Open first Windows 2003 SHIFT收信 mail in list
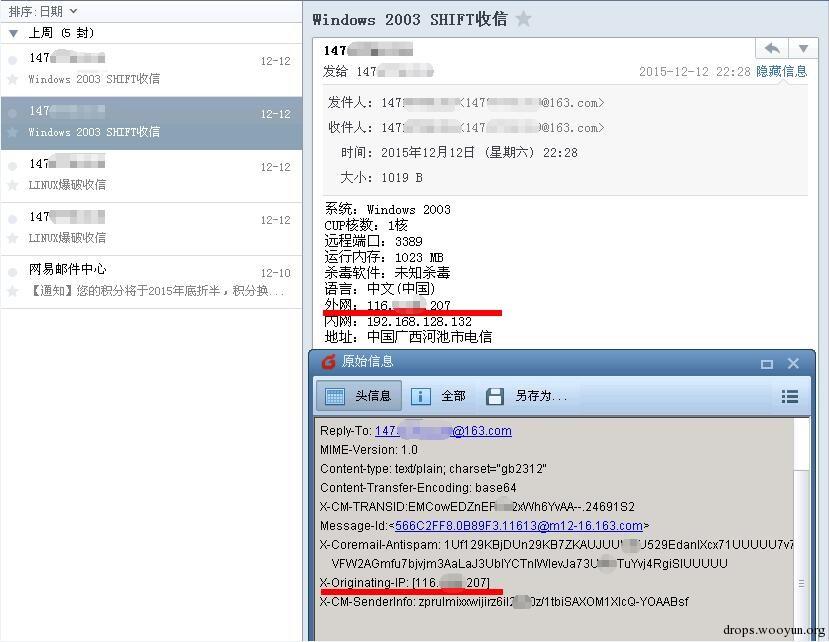Viewport: 829px width, 642px height. pyautogui.click(x=151, y=70)
